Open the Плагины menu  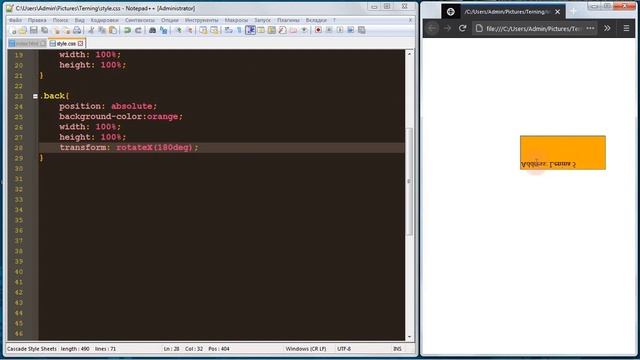tap(288, 20)
